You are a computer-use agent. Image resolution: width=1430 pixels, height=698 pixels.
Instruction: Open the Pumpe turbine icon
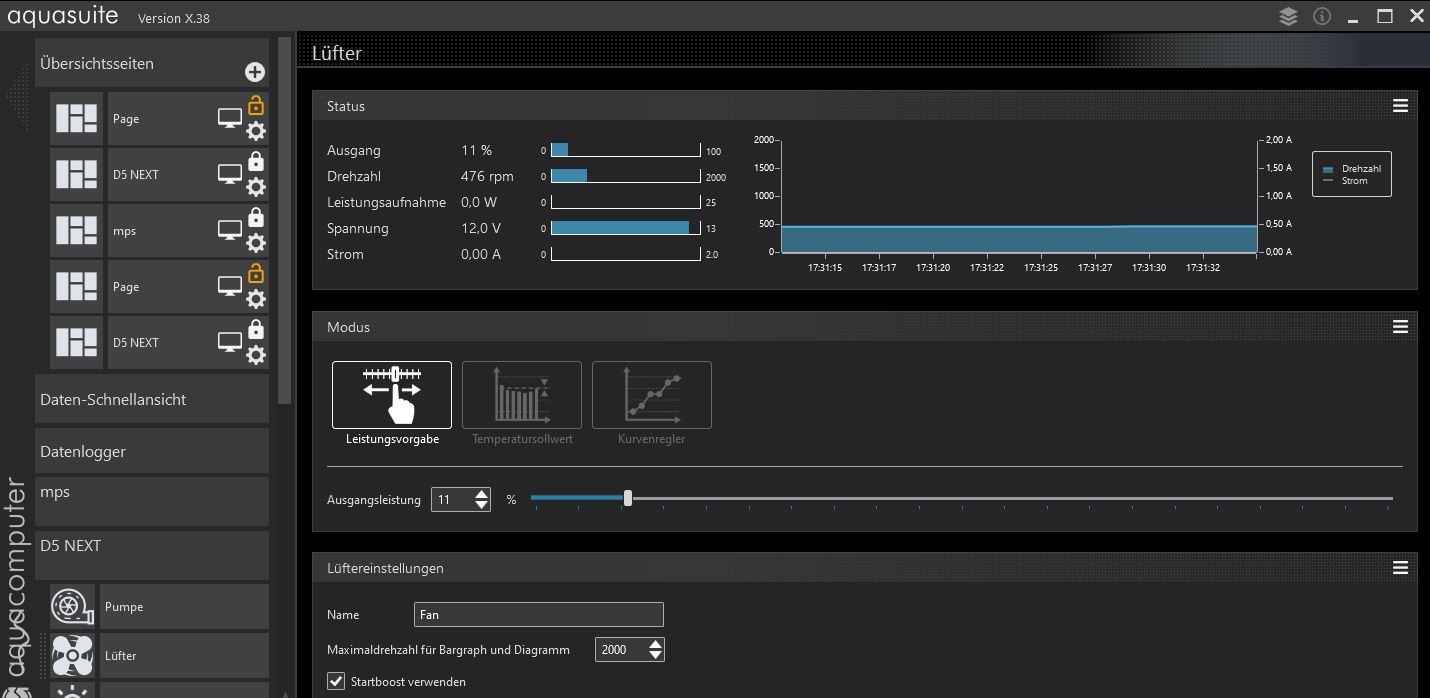pos(72,607)
